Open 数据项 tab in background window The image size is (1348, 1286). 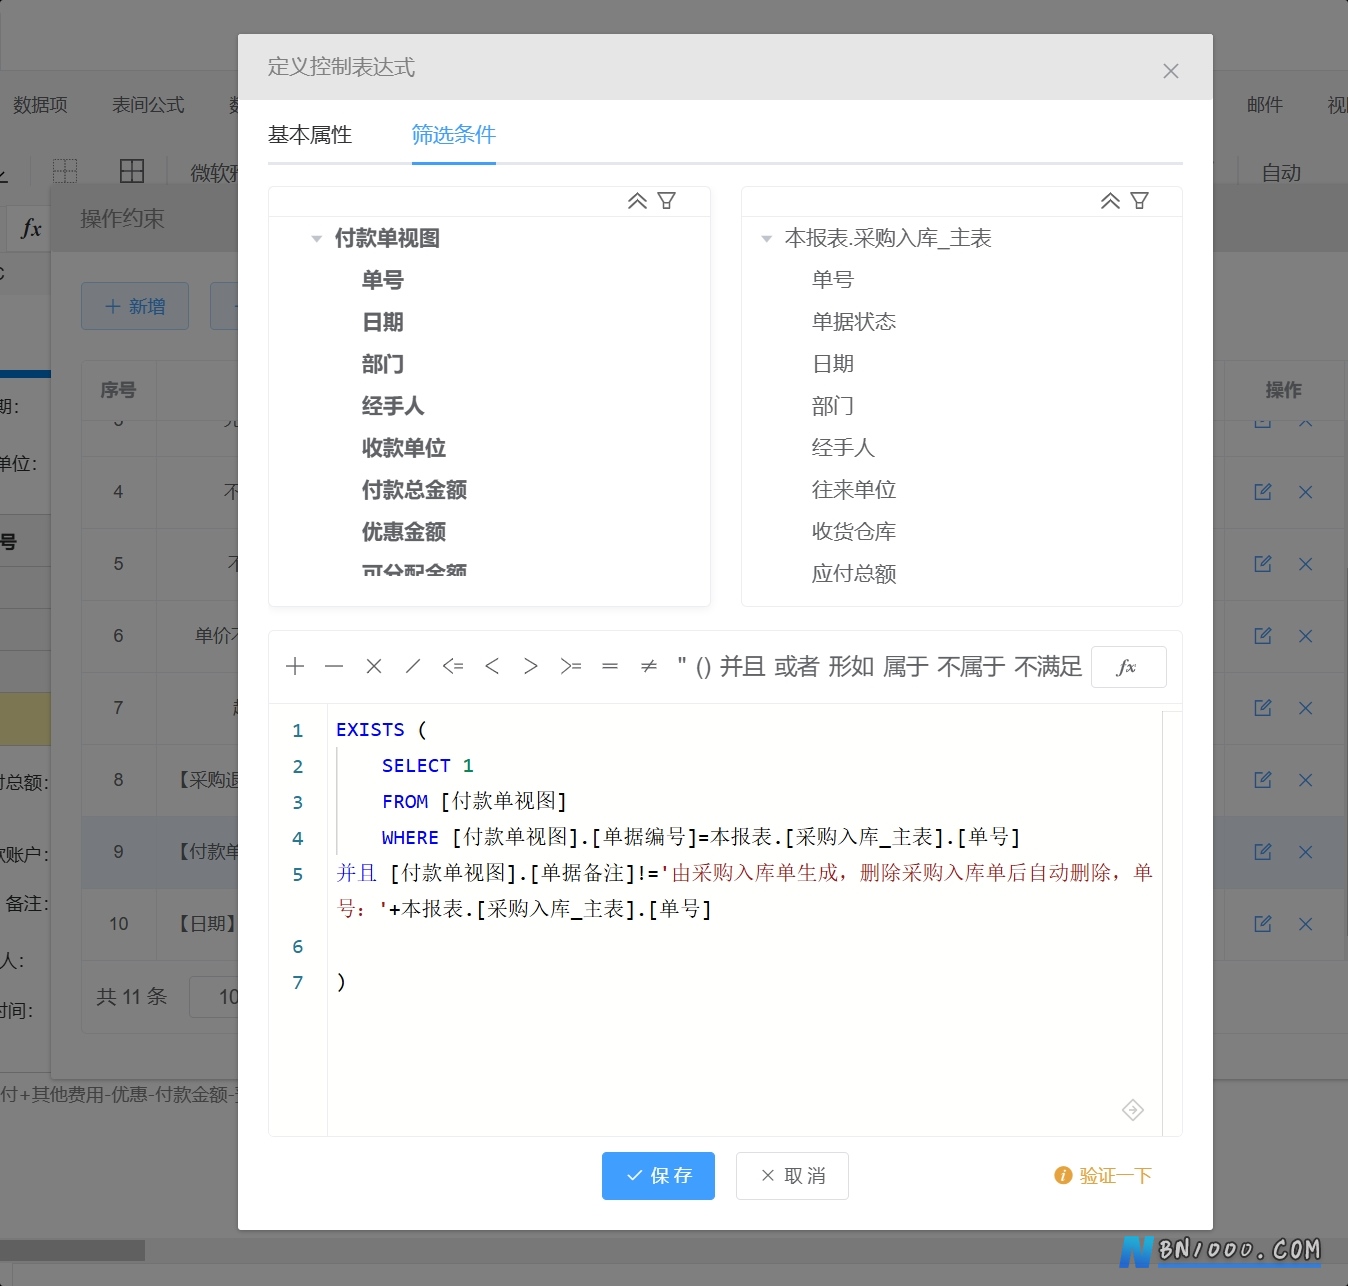40,105
